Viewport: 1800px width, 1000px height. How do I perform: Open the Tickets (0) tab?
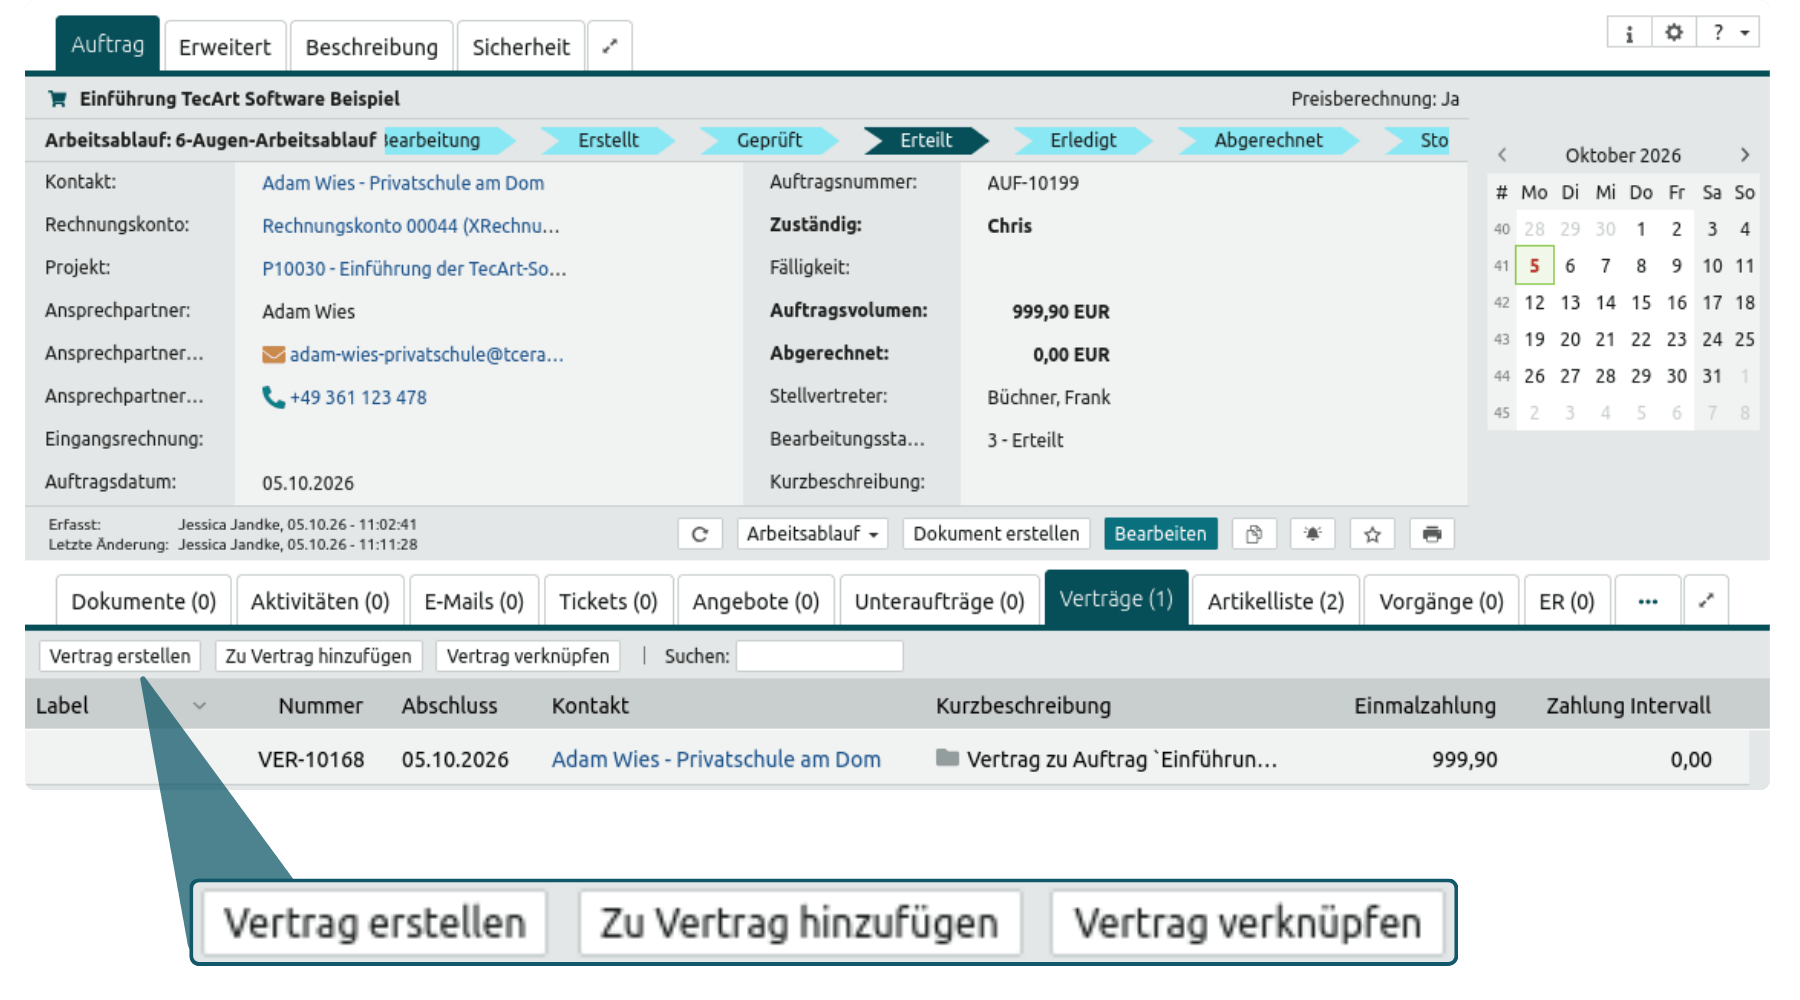pyautogui.click(x=608, y=601)
